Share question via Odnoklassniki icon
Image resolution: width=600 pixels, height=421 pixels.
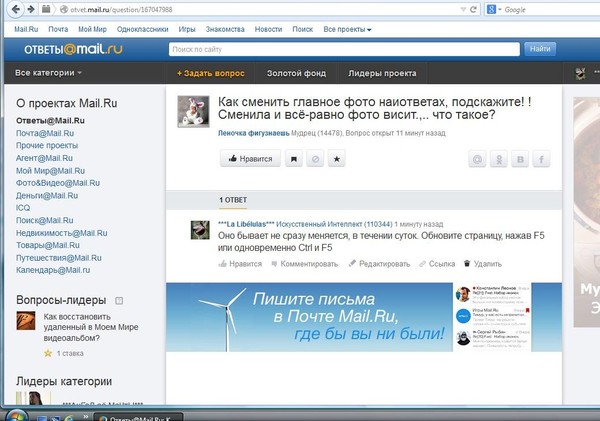tap(499, 159)
